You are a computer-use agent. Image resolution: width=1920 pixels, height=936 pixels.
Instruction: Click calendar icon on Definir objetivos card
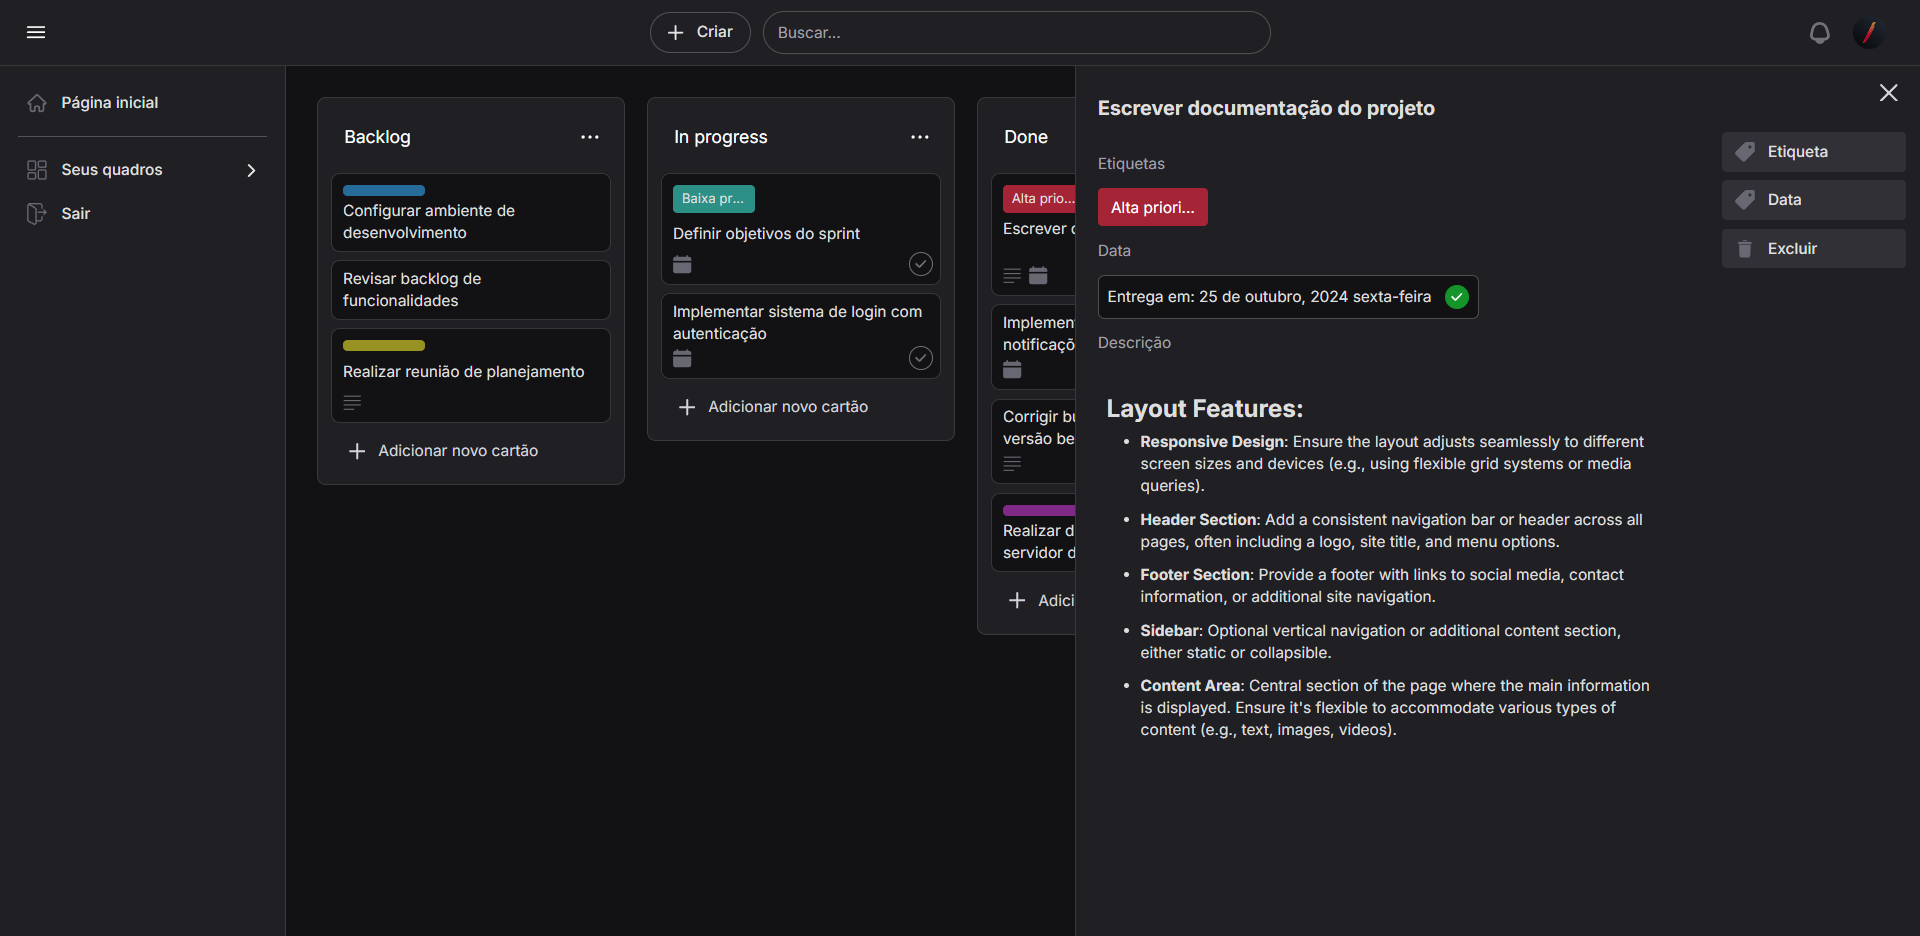(x=682, y=264)
